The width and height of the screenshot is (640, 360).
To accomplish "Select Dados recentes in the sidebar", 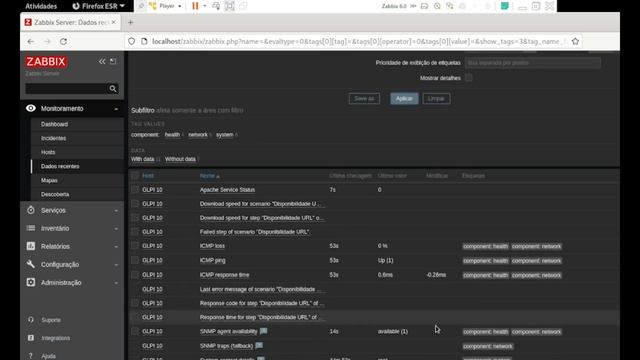I will coord(60,166).
